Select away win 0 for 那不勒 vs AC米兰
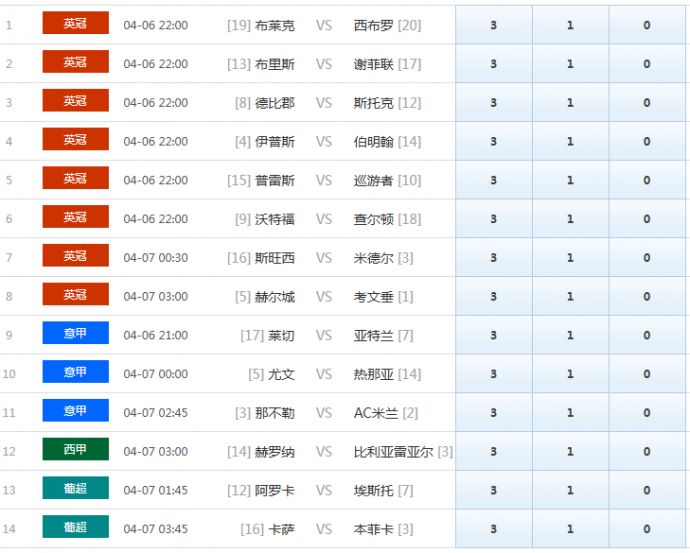This screenshot has height=553, width=690. tap(647, 413)
